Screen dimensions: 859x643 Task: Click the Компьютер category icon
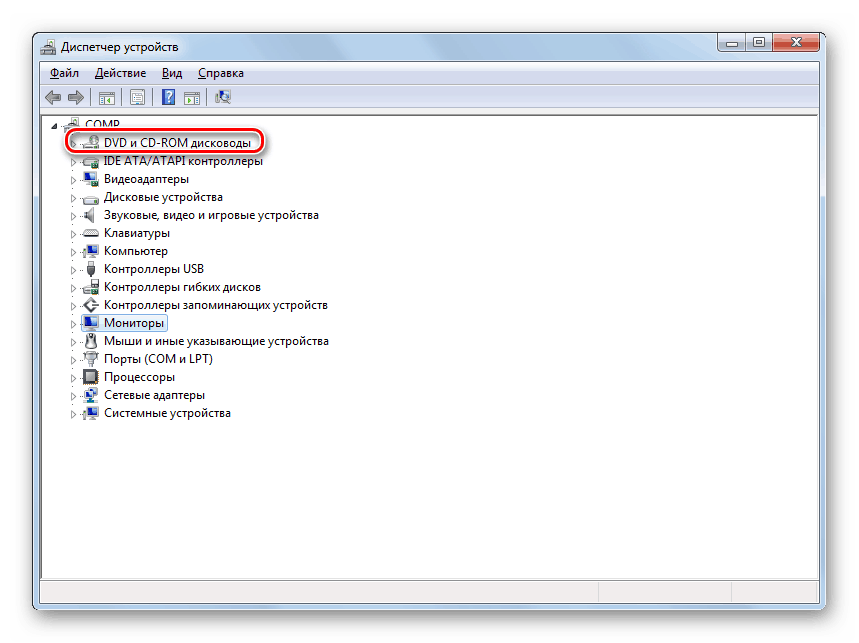(90, 251)
